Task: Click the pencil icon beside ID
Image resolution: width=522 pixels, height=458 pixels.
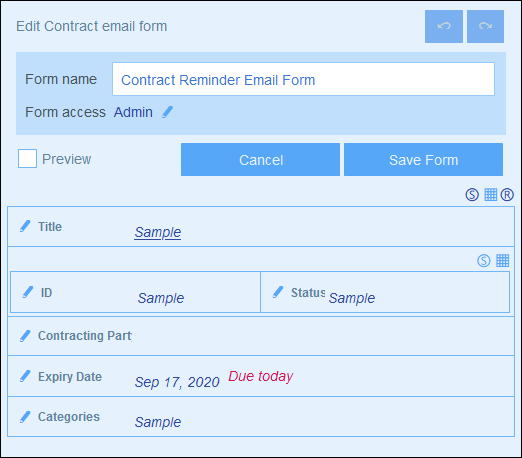Action: coord(28,292)
